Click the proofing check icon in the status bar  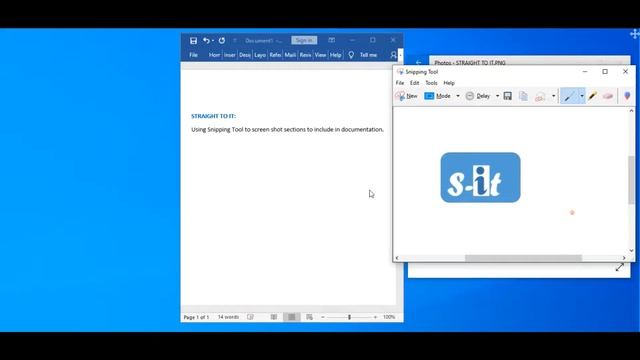click(x=250, y=317)
